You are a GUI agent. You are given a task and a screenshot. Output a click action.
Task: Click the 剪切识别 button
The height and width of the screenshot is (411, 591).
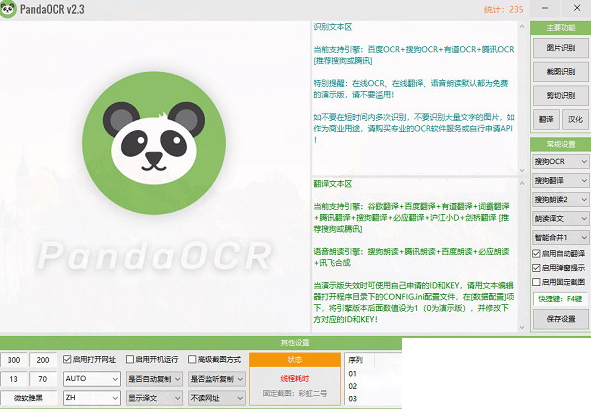[560, 95]
